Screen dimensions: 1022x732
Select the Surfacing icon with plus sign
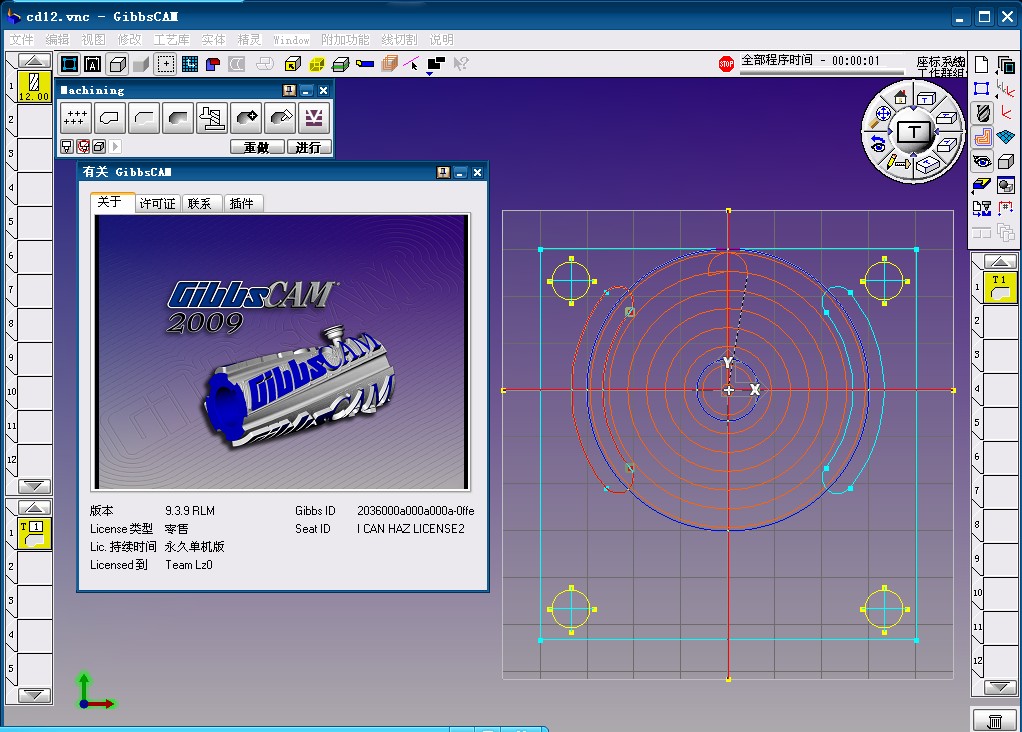(246, 117)
